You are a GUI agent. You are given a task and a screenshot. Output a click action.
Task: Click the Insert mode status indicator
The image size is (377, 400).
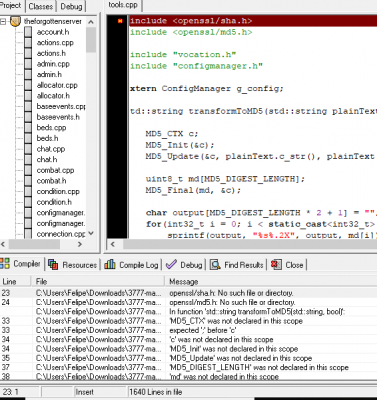click(85, 392)
